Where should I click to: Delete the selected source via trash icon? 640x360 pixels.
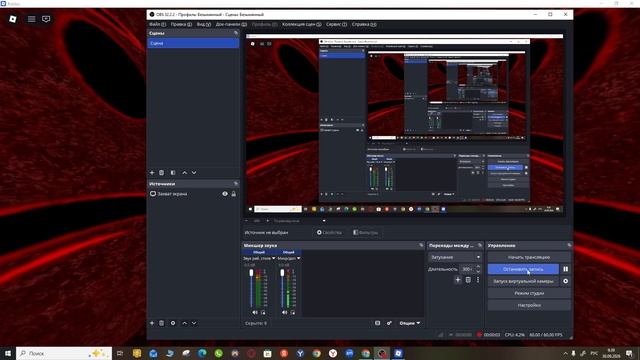pyautogui.click(x=162, y=323)
